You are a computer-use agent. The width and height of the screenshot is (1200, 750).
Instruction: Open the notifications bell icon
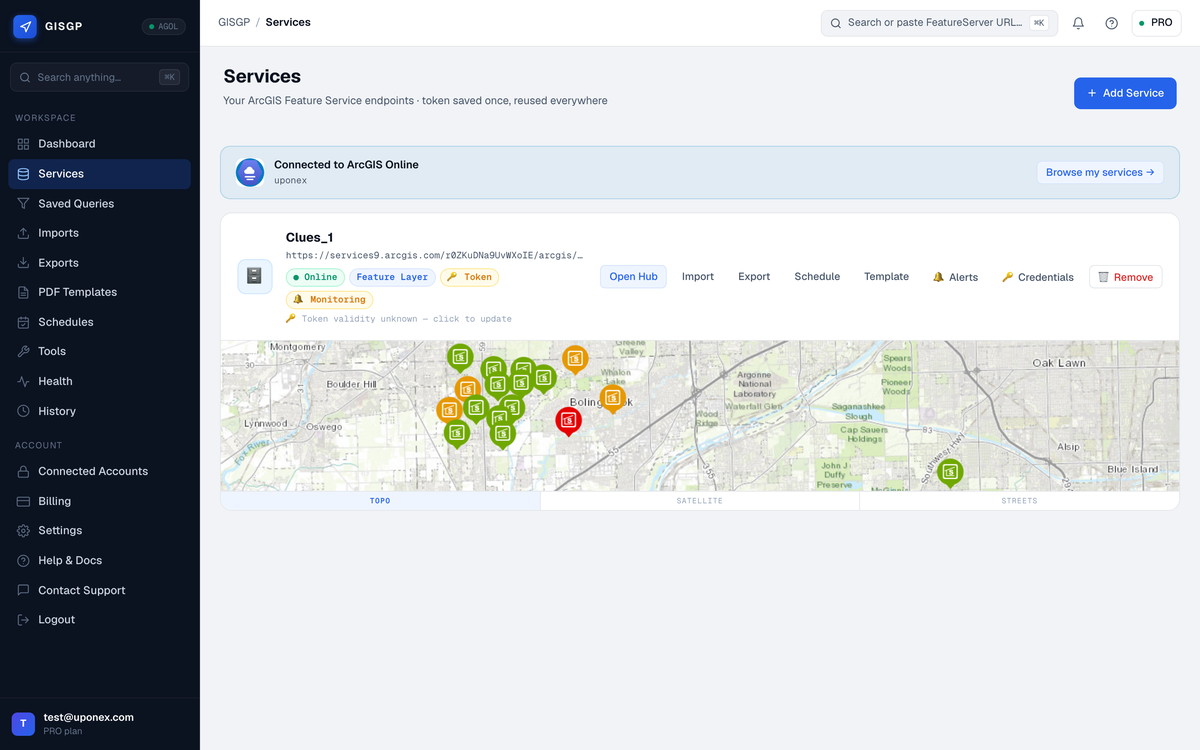pos(1078,23)
